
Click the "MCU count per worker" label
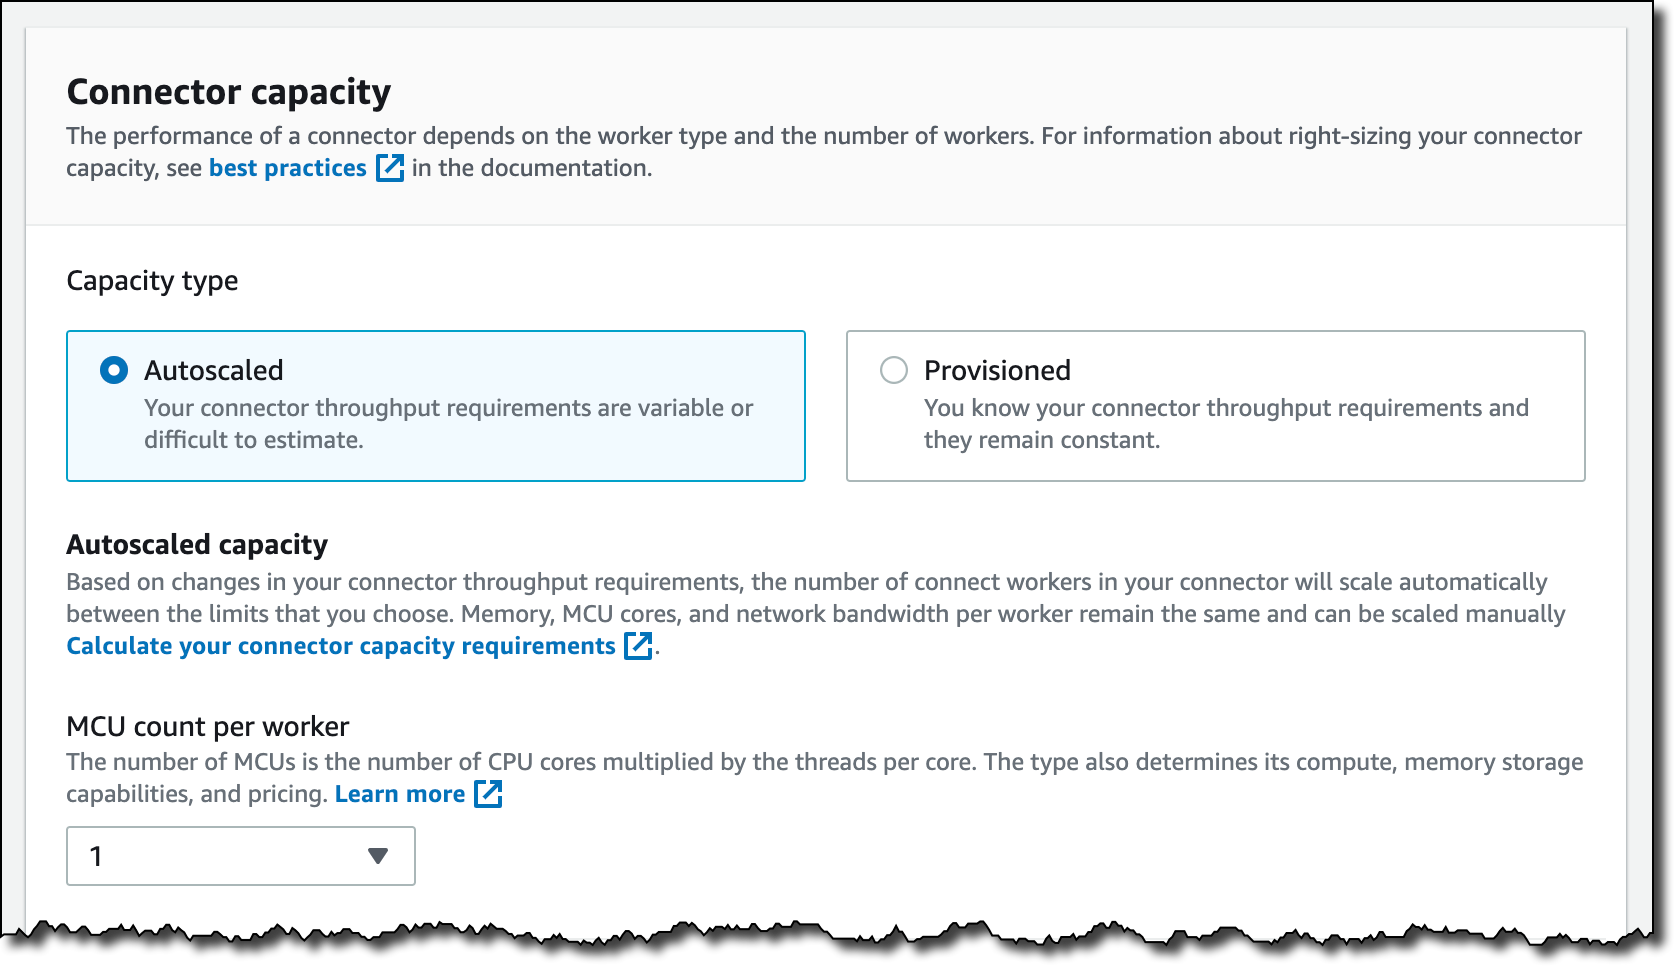tap(208, 726)
